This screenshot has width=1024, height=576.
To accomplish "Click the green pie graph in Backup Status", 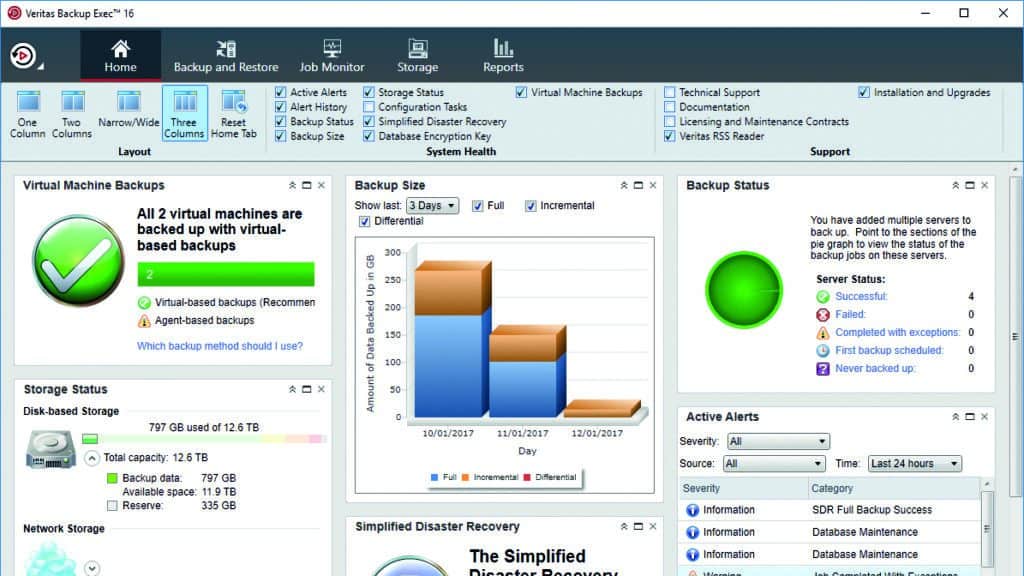I will [744, 289].
